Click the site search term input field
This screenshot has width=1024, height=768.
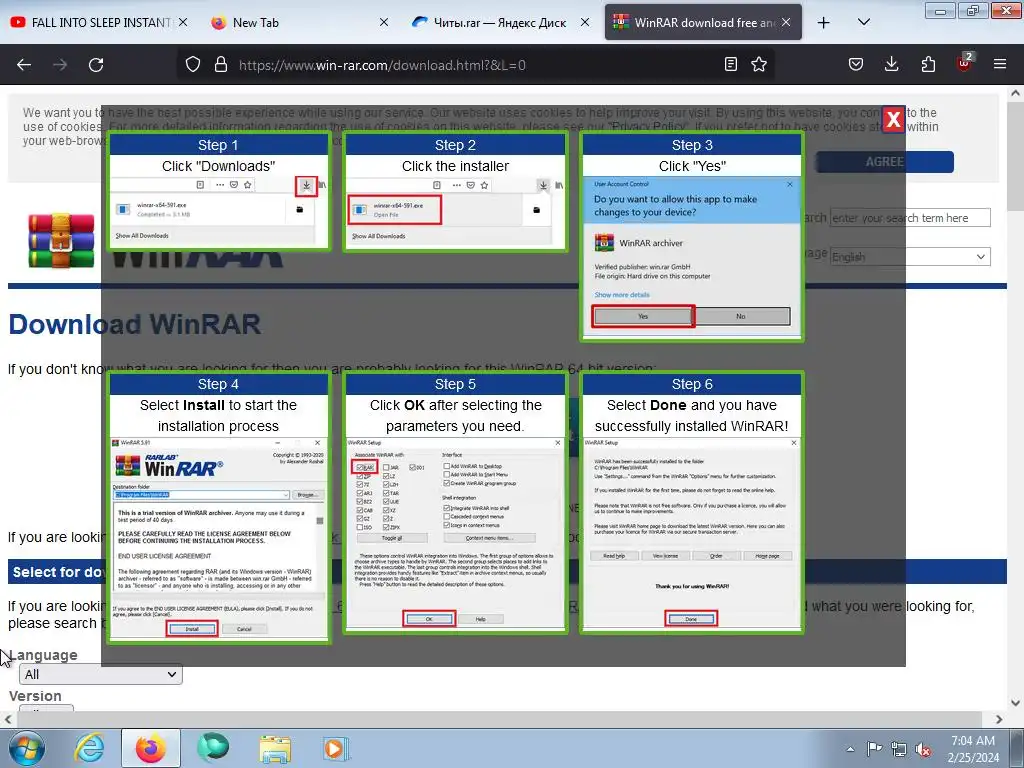[910, 217]
